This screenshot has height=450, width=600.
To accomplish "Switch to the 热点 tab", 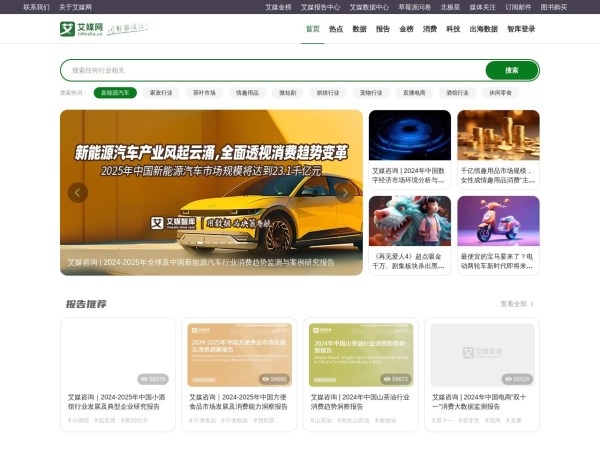I will [336, 29].
